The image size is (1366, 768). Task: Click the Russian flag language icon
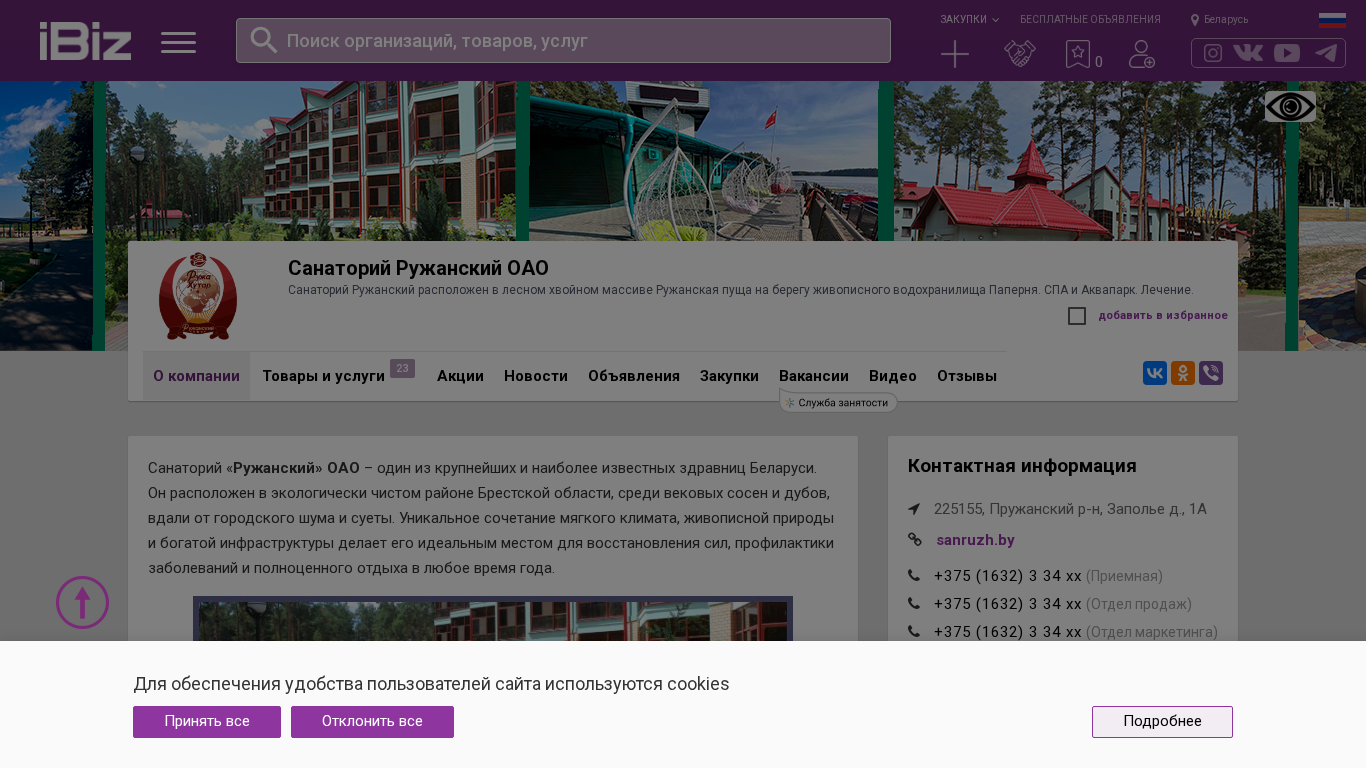point(1332,20)
